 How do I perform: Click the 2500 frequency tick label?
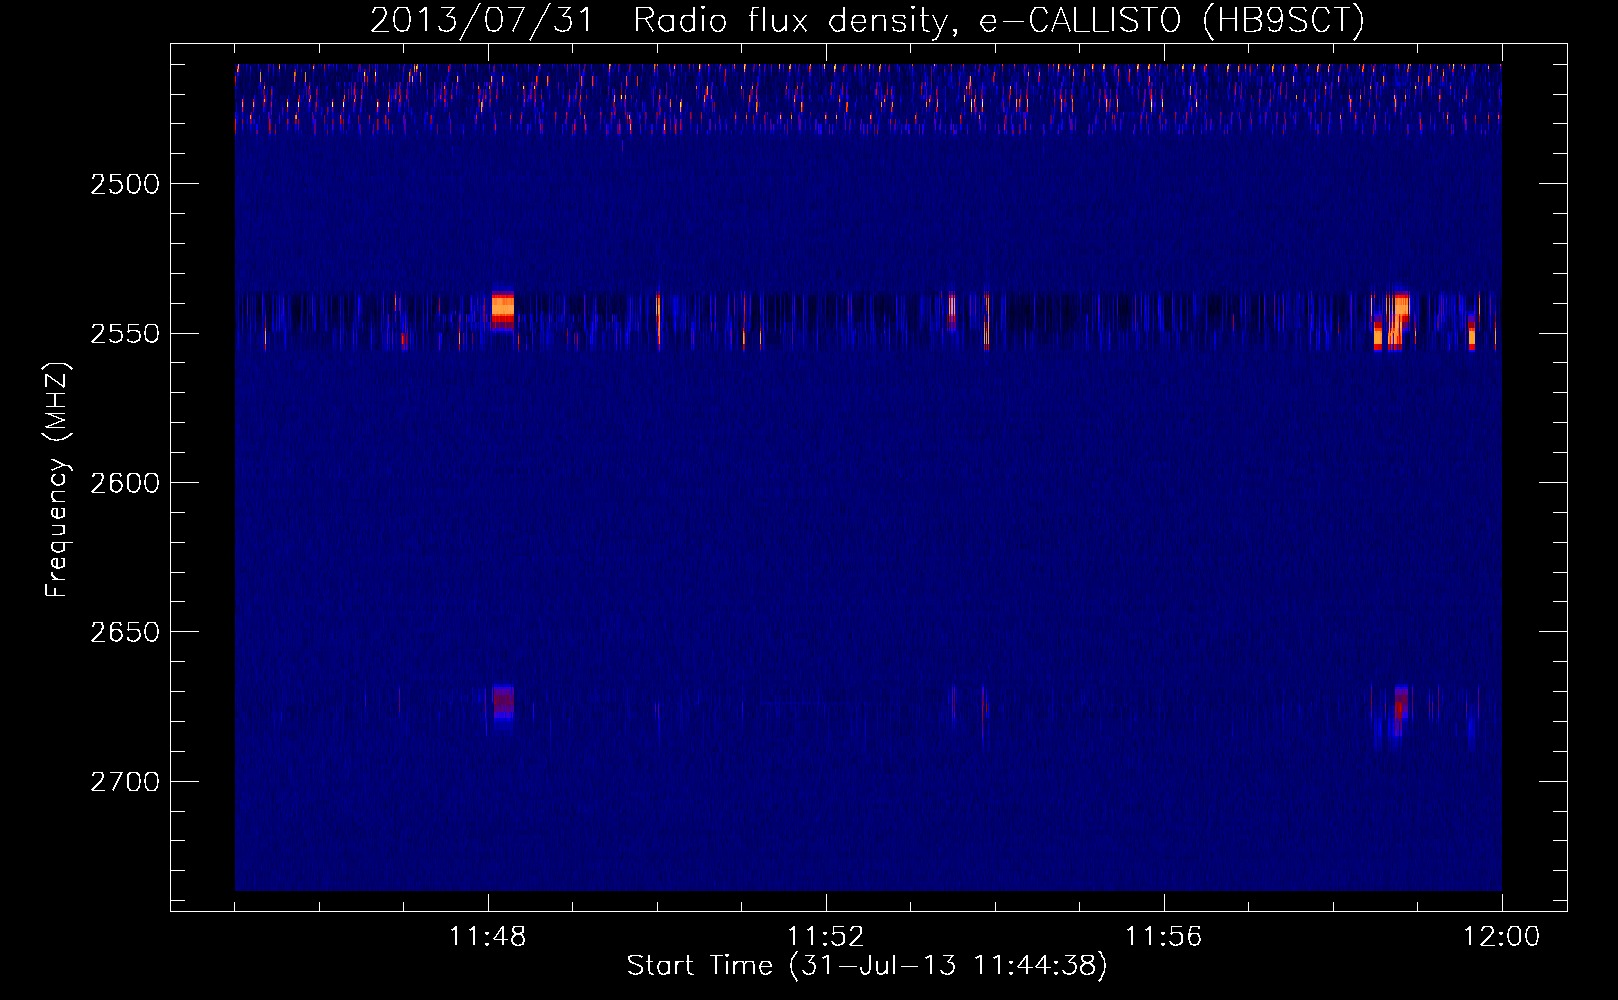pyautogui.click(x=125, y=184)
